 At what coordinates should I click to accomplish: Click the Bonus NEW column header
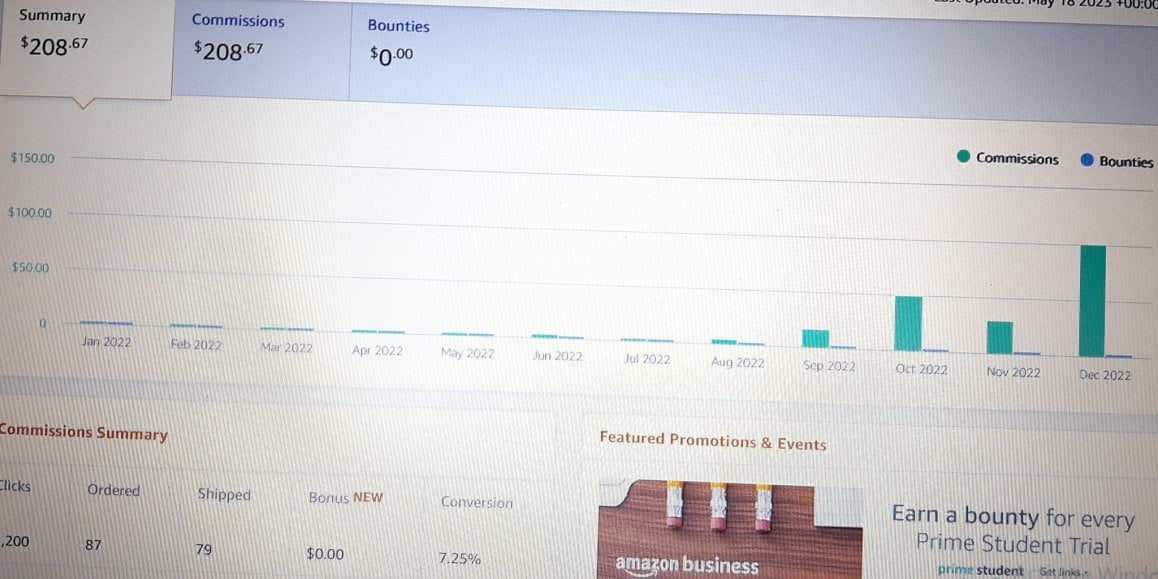(346, 497)
